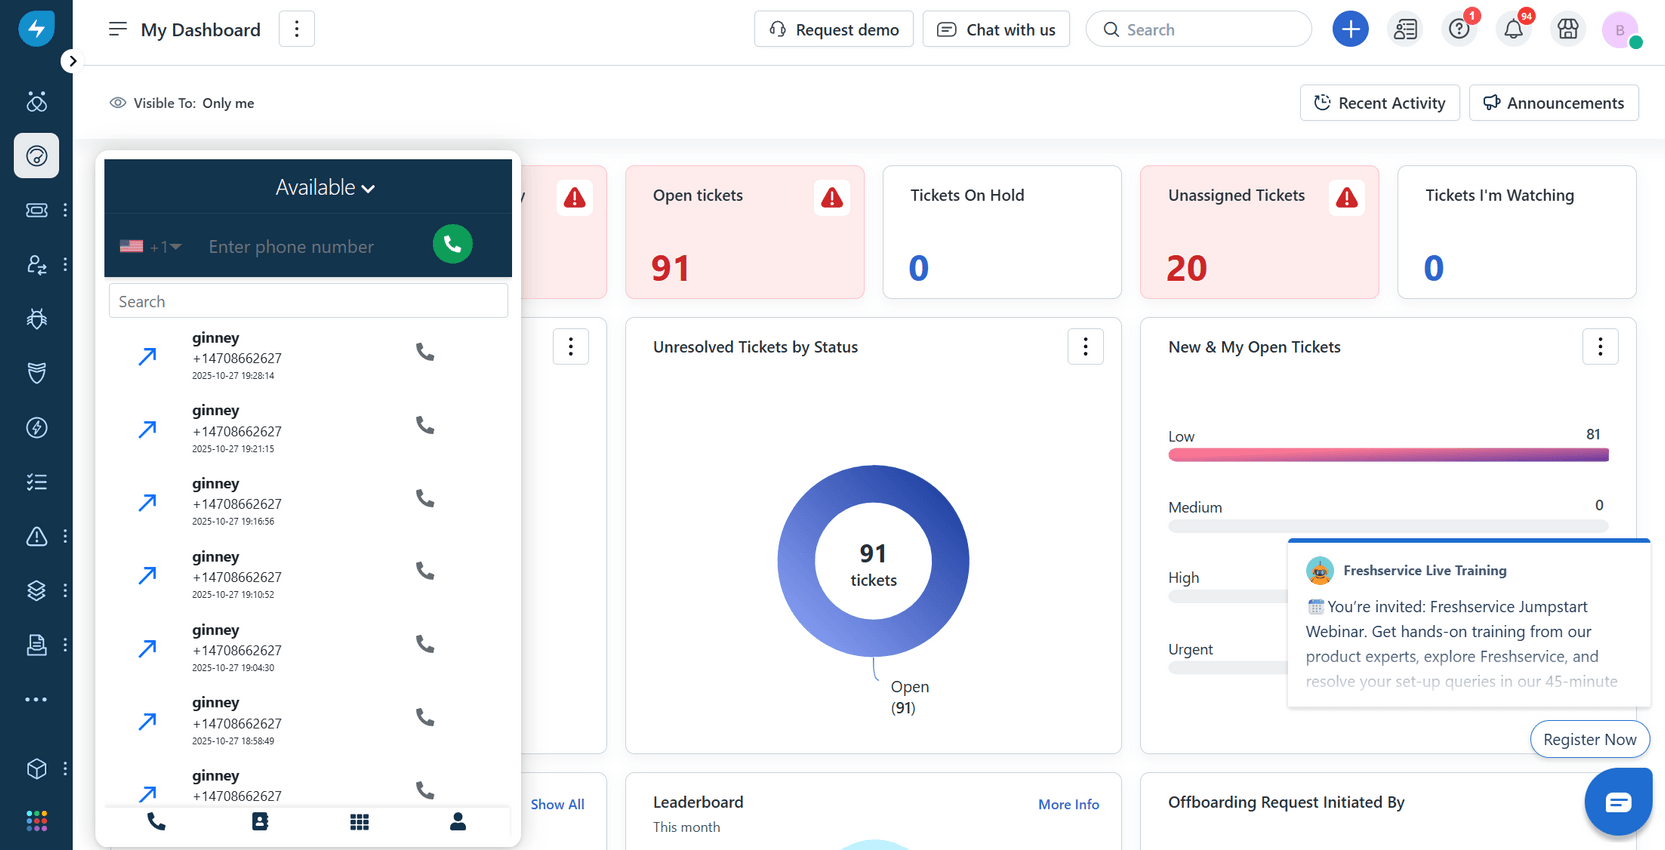Click the Chat with us button
Screen dimensions: 1665x850
(x=996, y=29)
